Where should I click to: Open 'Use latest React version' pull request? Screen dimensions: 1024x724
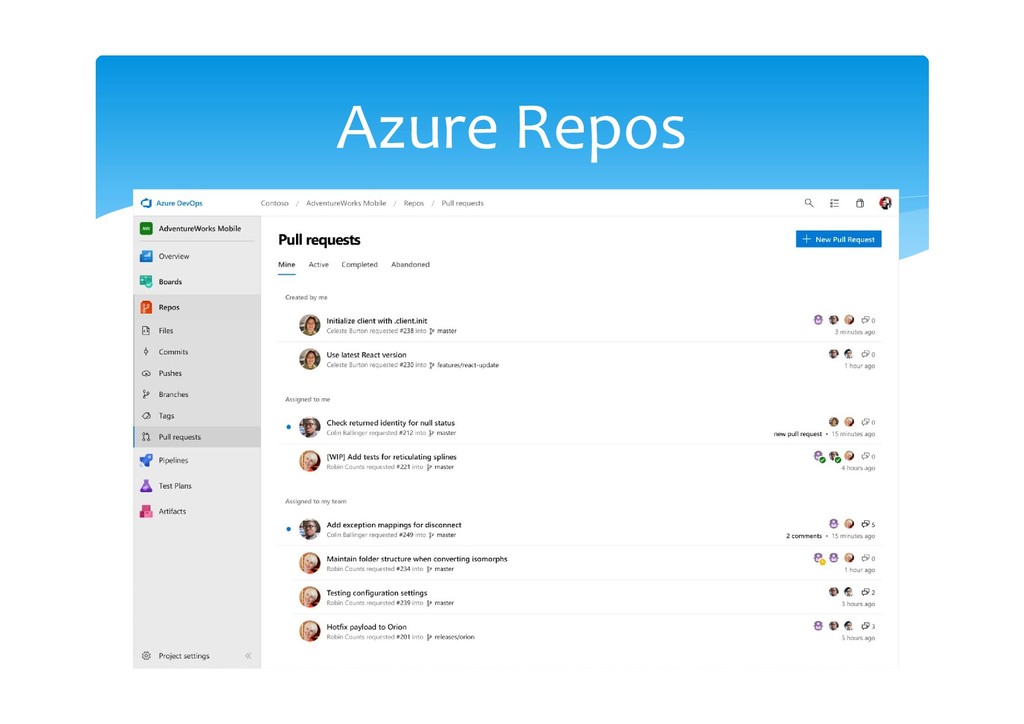tap(366, 354)
